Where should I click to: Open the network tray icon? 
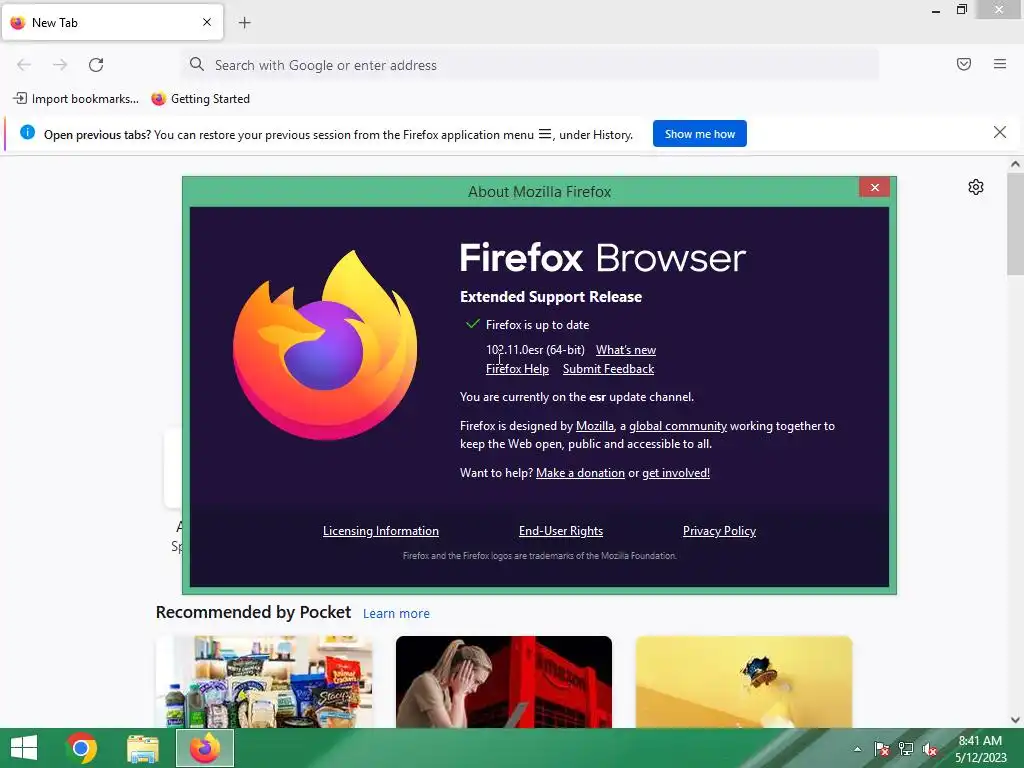(906, 749)
